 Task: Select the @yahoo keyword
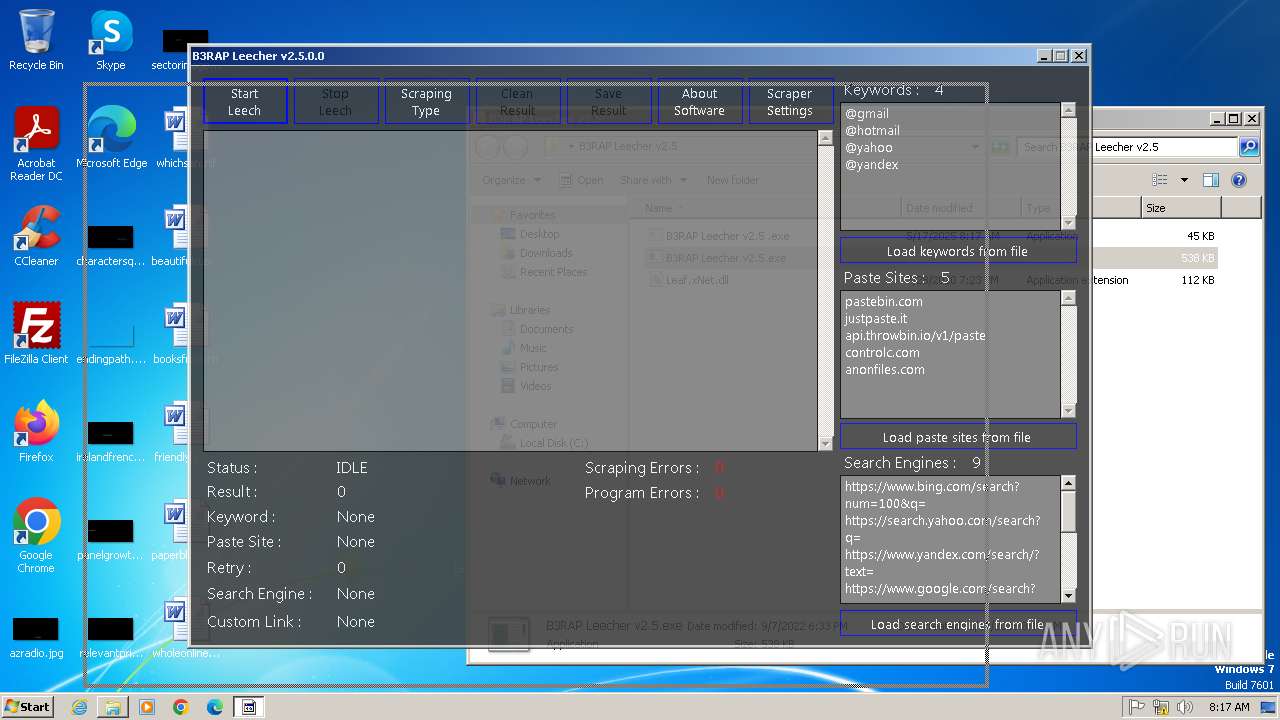pos(869,147)
